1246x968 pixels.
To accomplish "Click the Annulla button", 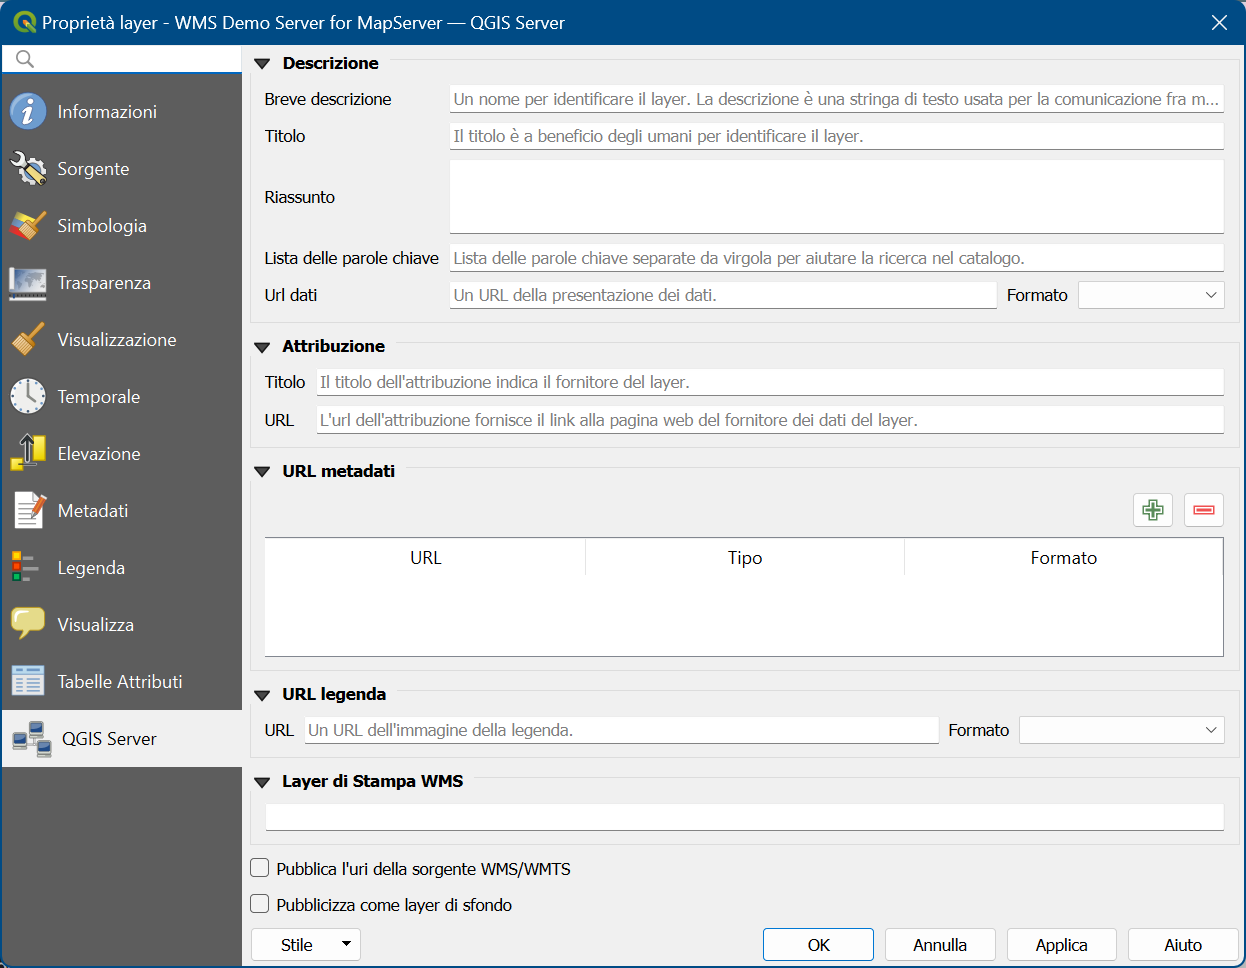I will [x=940, y=945].
